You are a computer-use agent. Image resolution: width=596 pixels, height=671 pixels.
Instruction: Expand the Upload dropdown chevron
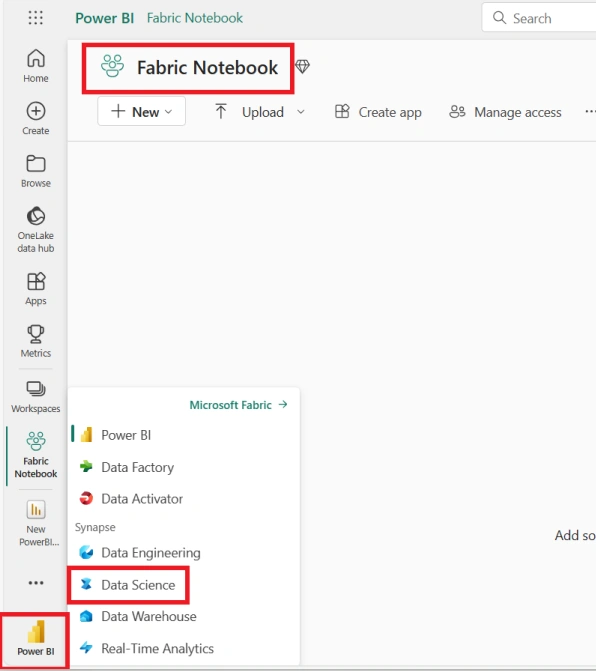[x=301, y=112]
